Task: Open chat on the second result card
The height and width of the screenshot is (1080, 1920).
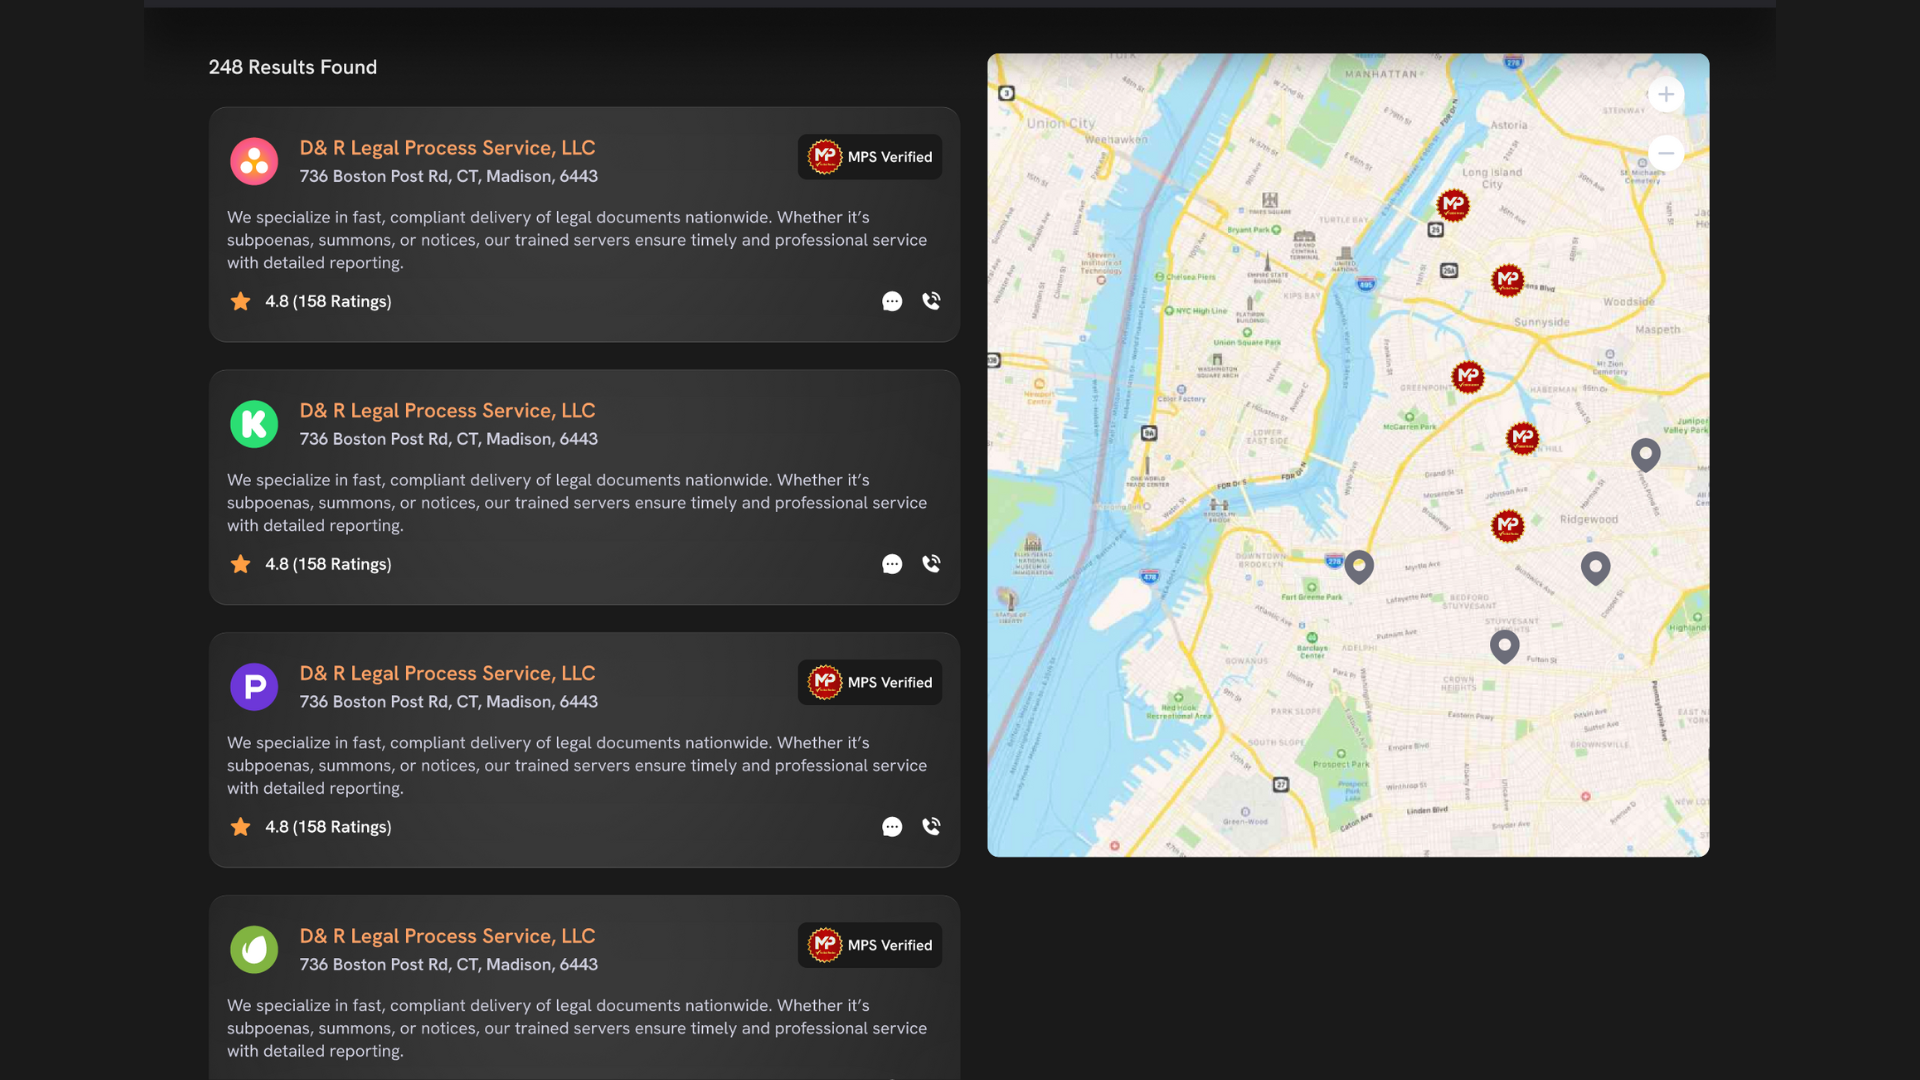Action: [x=892, y=564]
